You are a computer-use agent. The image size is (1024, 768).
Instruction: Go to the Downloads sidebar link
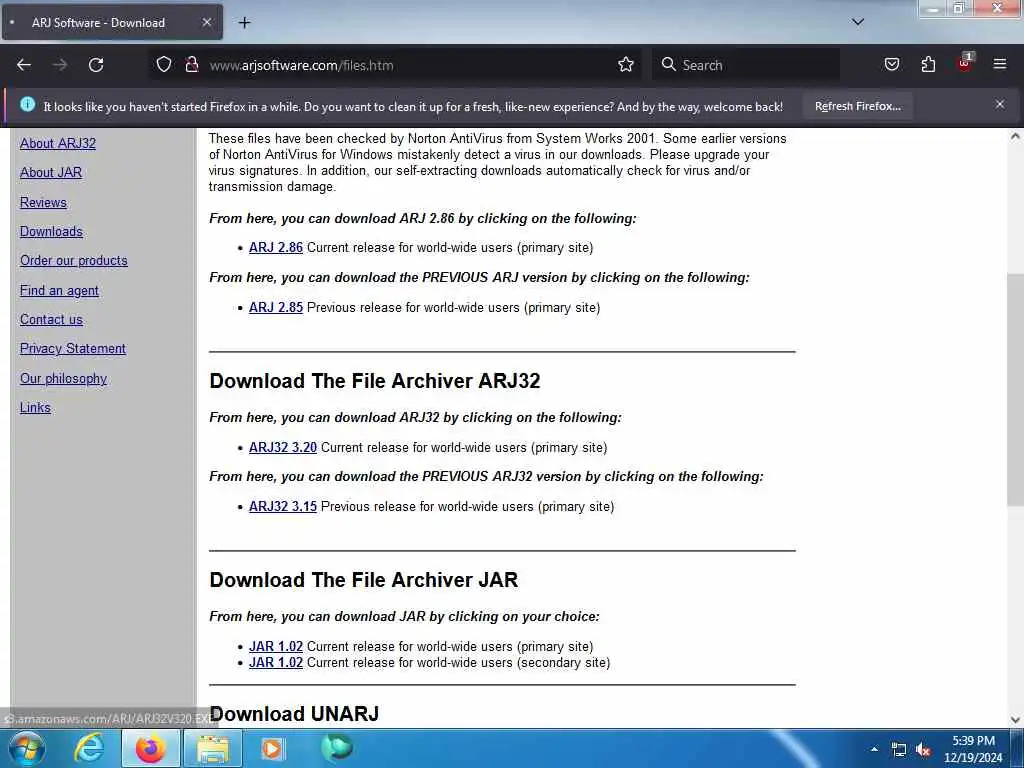(x=51, y=231)
